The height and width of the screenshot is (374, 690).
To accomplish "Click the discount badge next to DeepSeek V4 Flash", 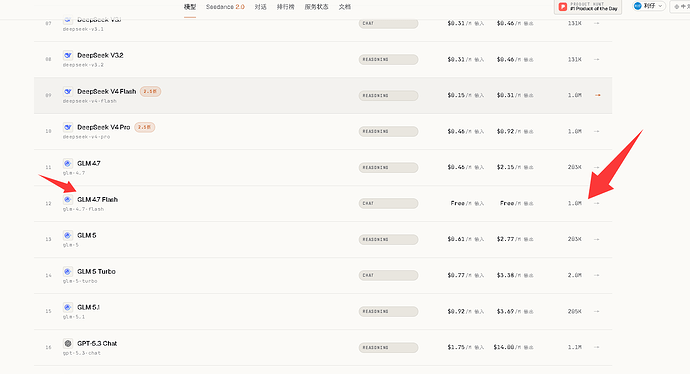I will (150, 92).
